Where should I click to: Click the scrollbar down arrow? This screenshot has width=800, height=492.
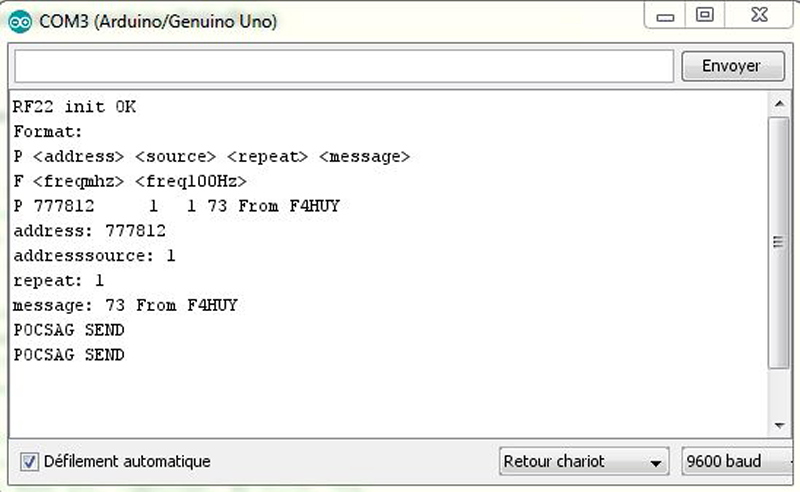(779, 425)
